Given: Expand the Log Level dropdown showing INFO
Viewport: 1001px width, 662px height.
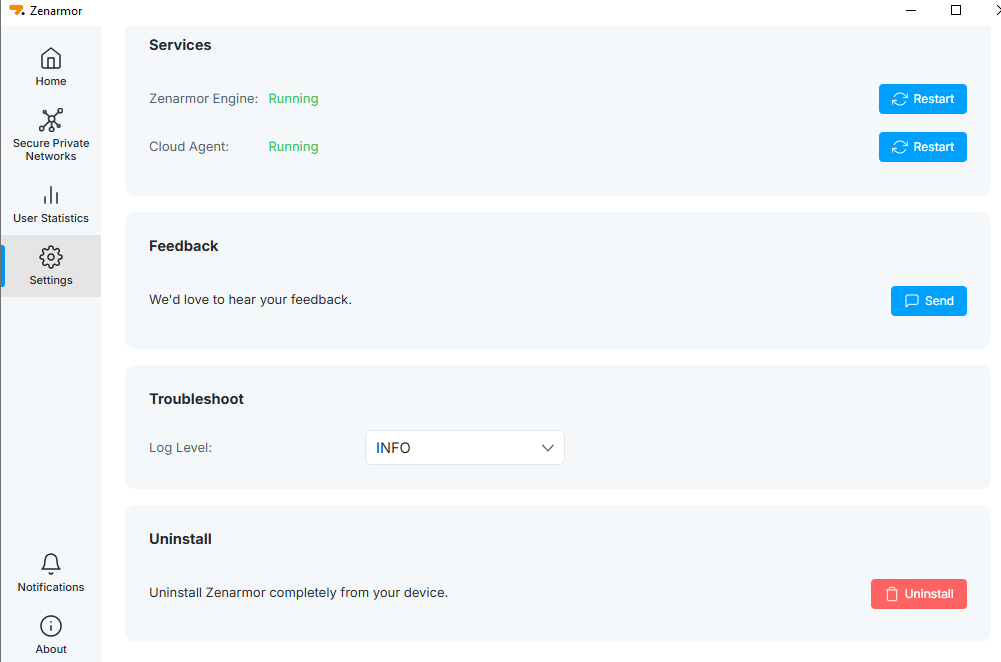Looking at the screenshot, I should coord(465,448).
